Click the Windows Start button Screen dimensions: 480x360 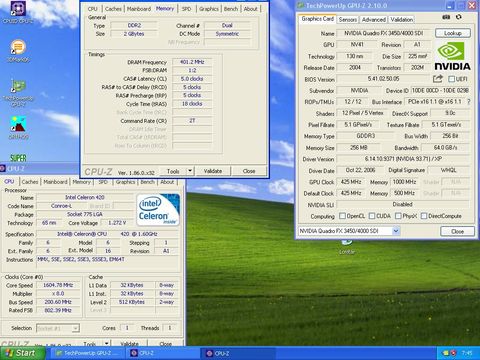23,353
